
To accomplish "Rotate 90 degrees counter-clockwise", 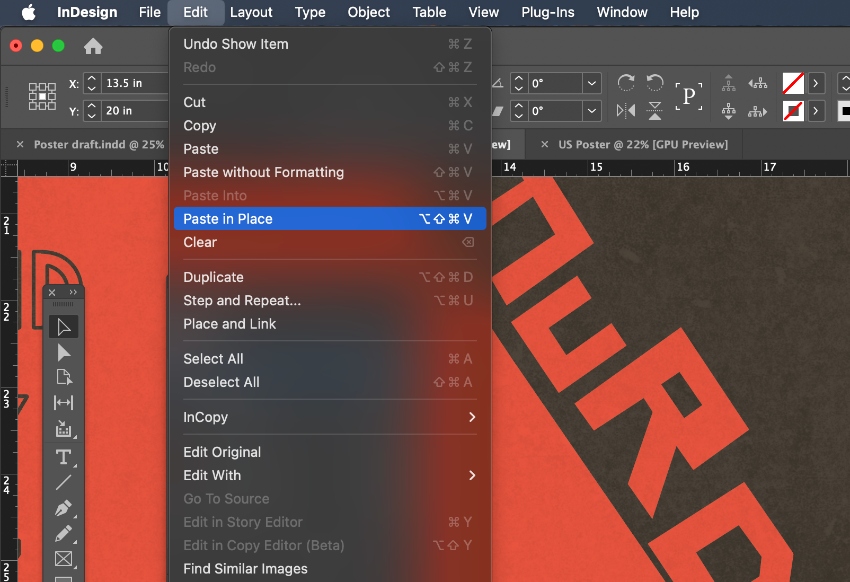I will click(655, 83).
